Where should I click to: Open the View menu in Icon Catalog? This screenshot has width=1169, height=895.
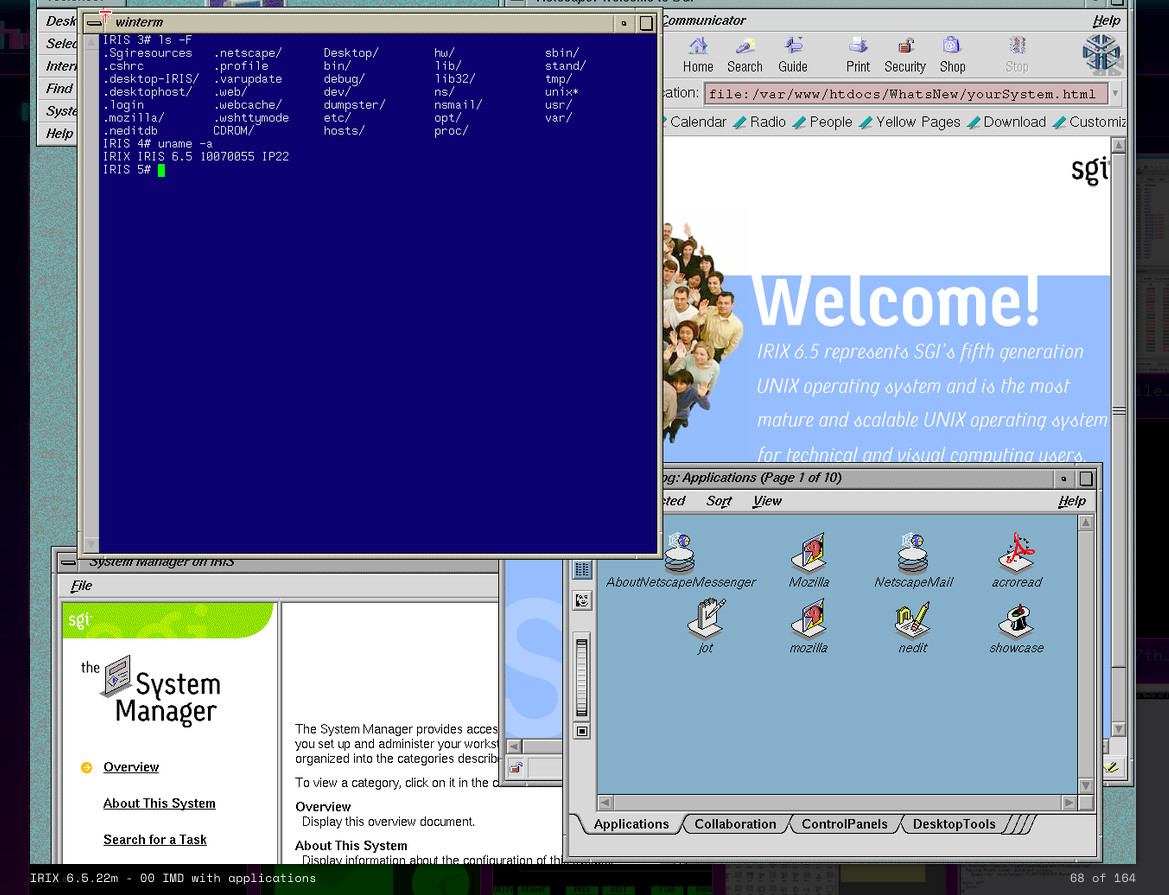coord(766,501)
